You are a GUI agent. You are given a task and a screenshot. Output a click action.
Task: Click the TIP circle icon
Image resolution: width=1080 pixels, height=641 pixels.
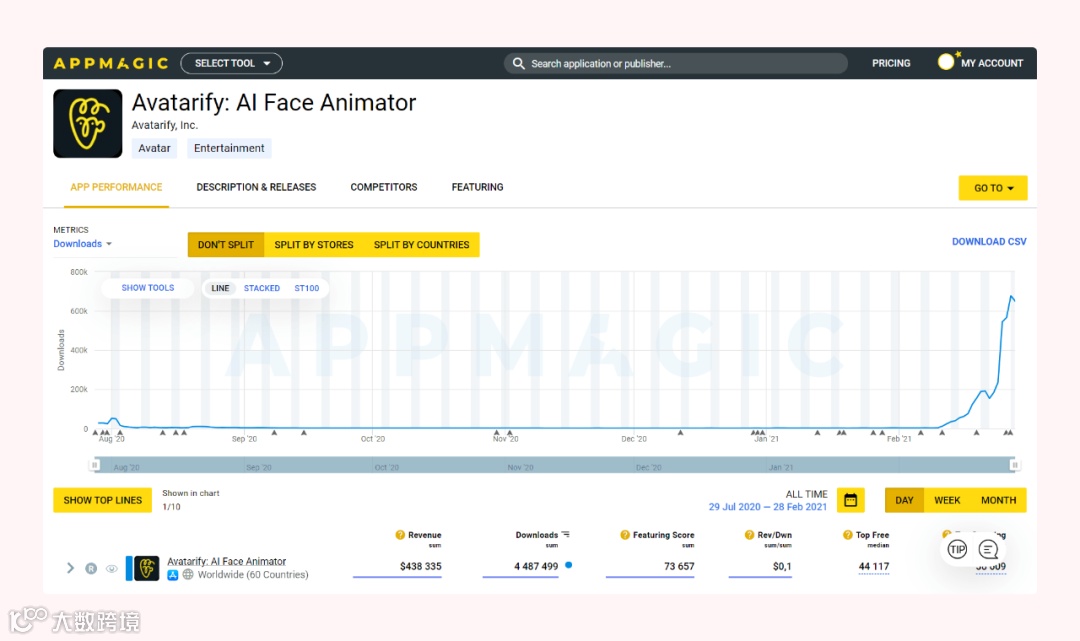tap(957, 549)
